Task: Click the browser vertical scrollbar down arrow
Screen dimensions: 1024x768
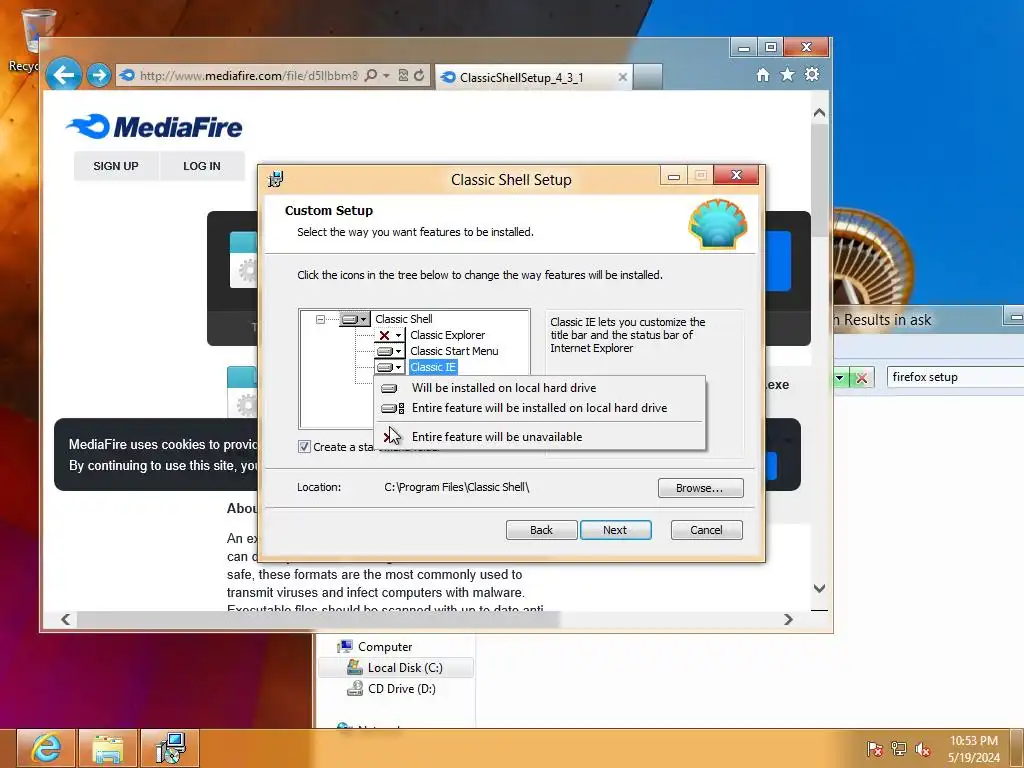Action: pos(820,588)
